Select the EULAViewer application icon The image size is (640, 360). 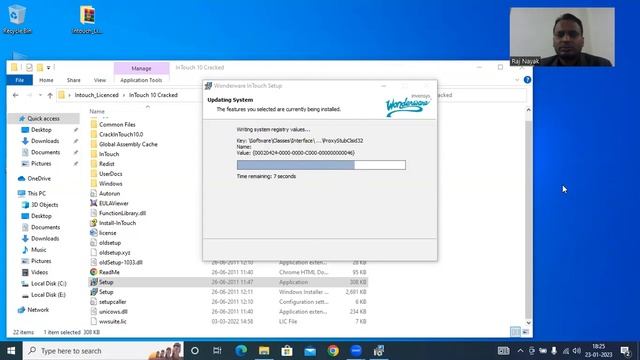(93, 203)
